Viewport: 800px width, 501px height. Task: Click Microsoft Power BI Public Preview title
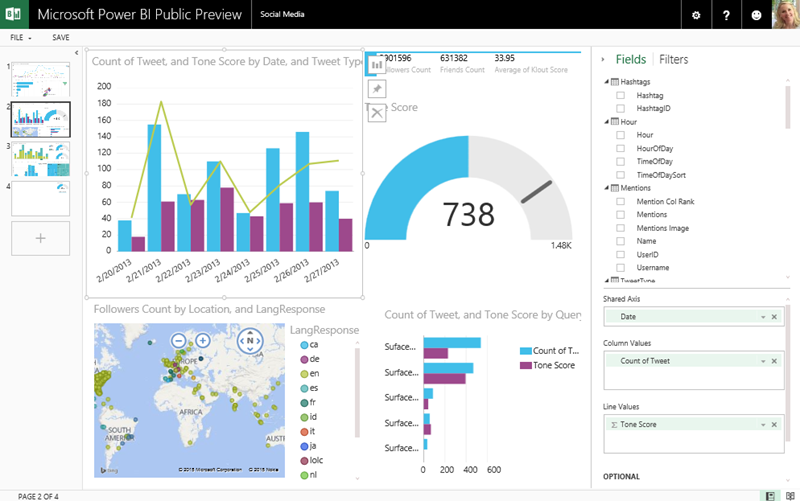139,14
